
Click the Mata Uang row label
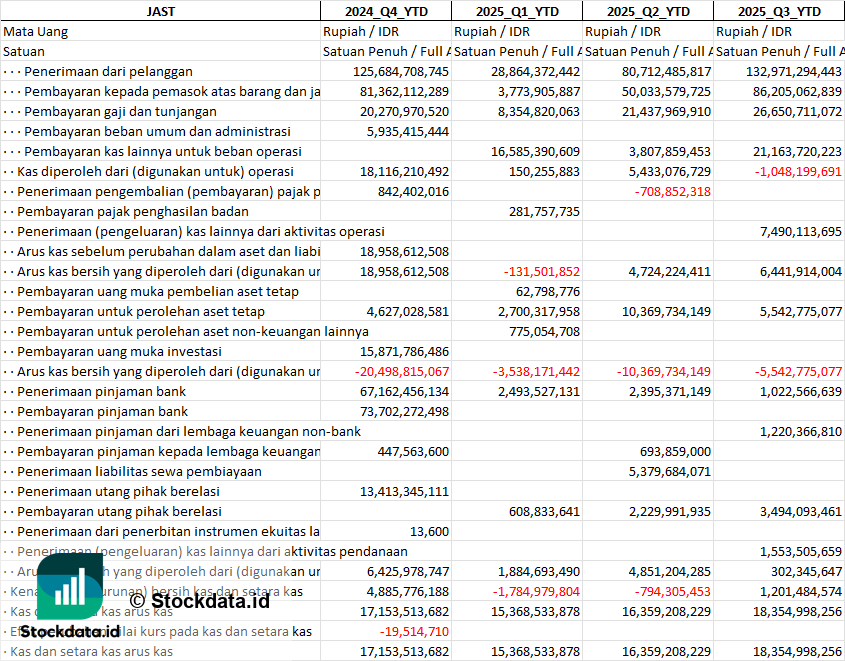coord(36,31)
